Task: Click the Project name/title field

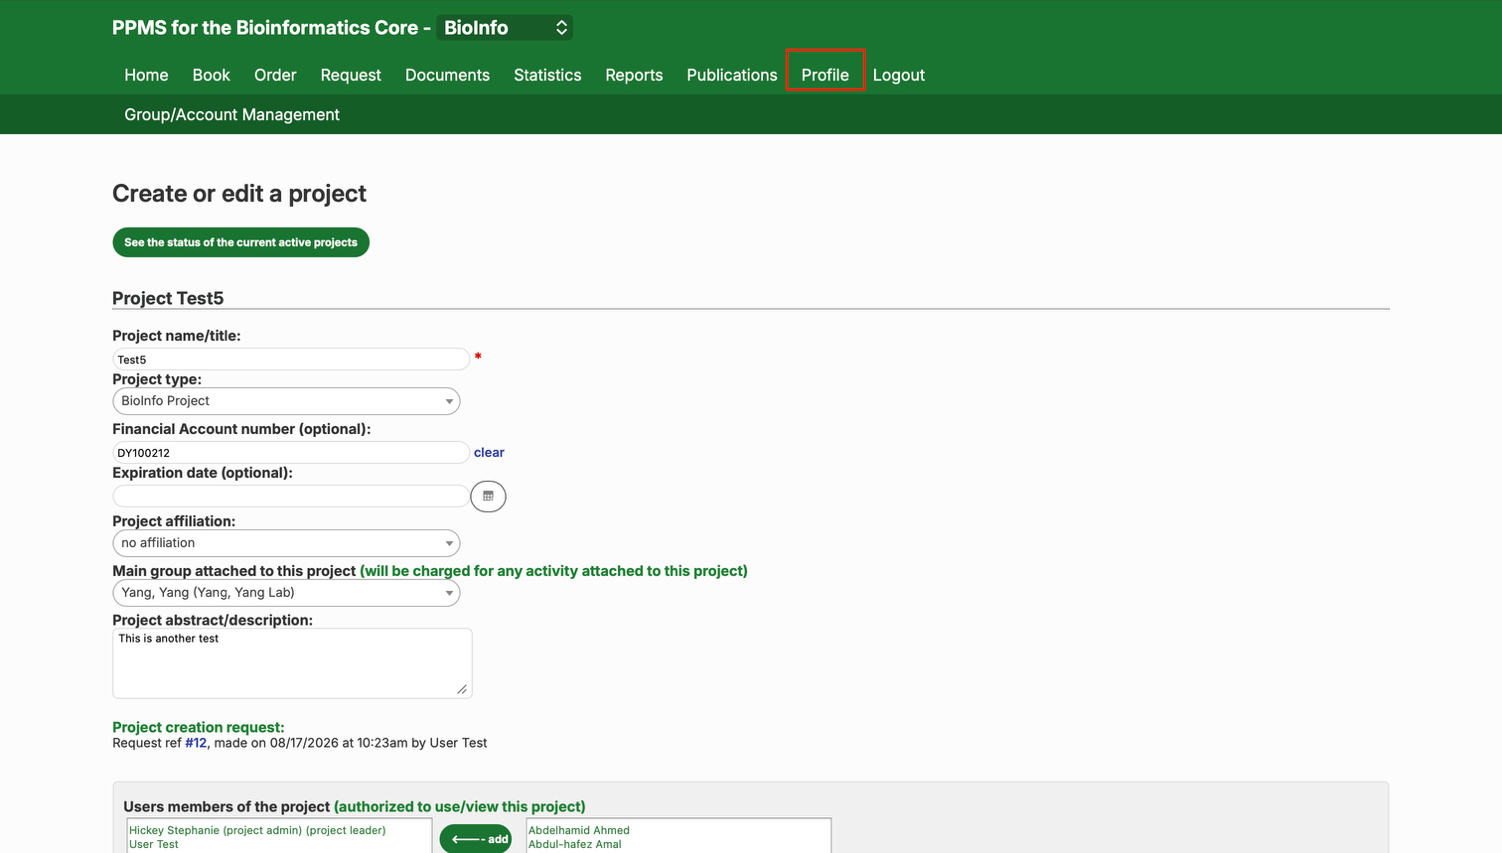Action: click(291, 359)
